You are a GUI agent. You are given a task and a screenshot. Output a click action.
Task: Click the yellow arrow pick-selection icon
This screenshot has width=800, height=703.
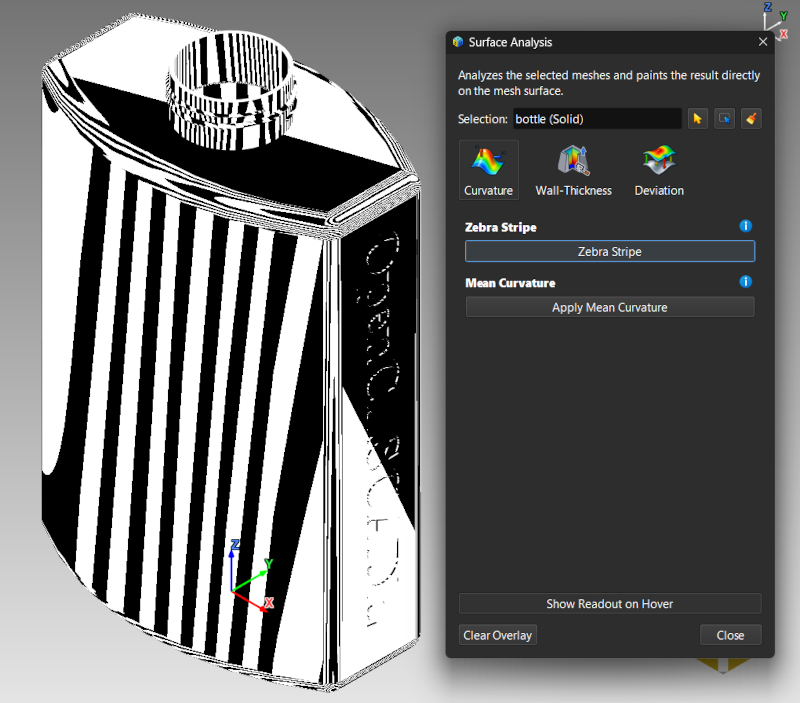pyautogui.click(x=697, y=119)
